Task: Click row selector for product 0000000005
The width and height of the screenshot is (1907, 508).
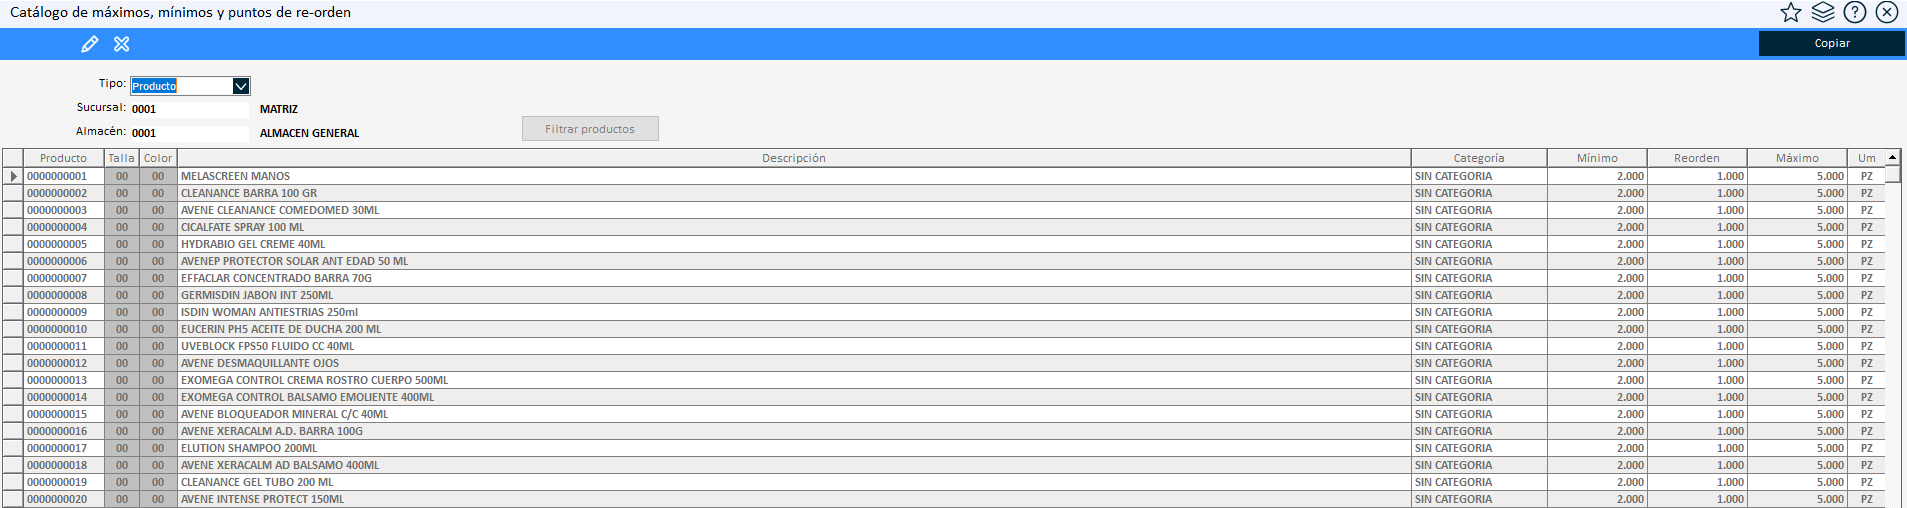Action: click(13, 244)
